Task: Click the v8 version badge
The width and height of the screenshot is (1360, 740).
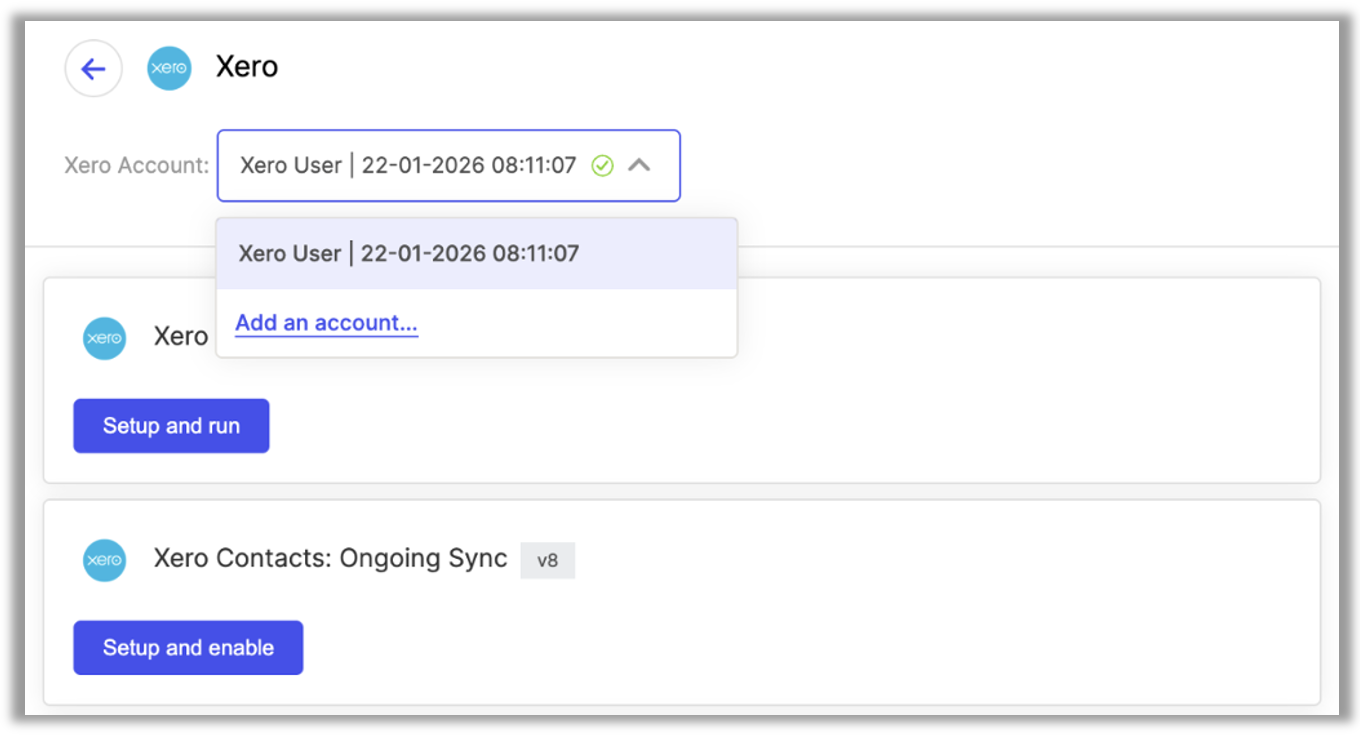Action: [547, 560]
